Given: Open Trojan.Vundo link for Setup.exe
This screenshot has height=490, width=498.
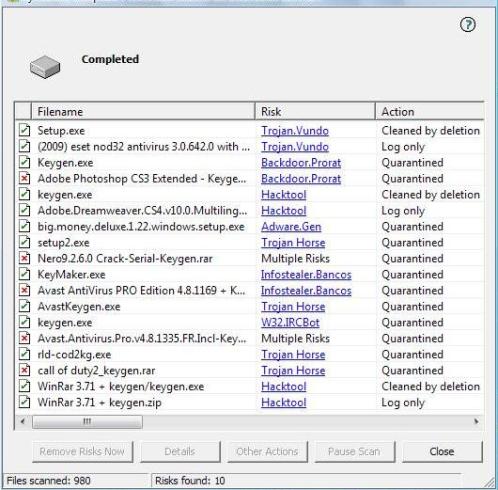Looking at the screenshot, I should point(295,131).
